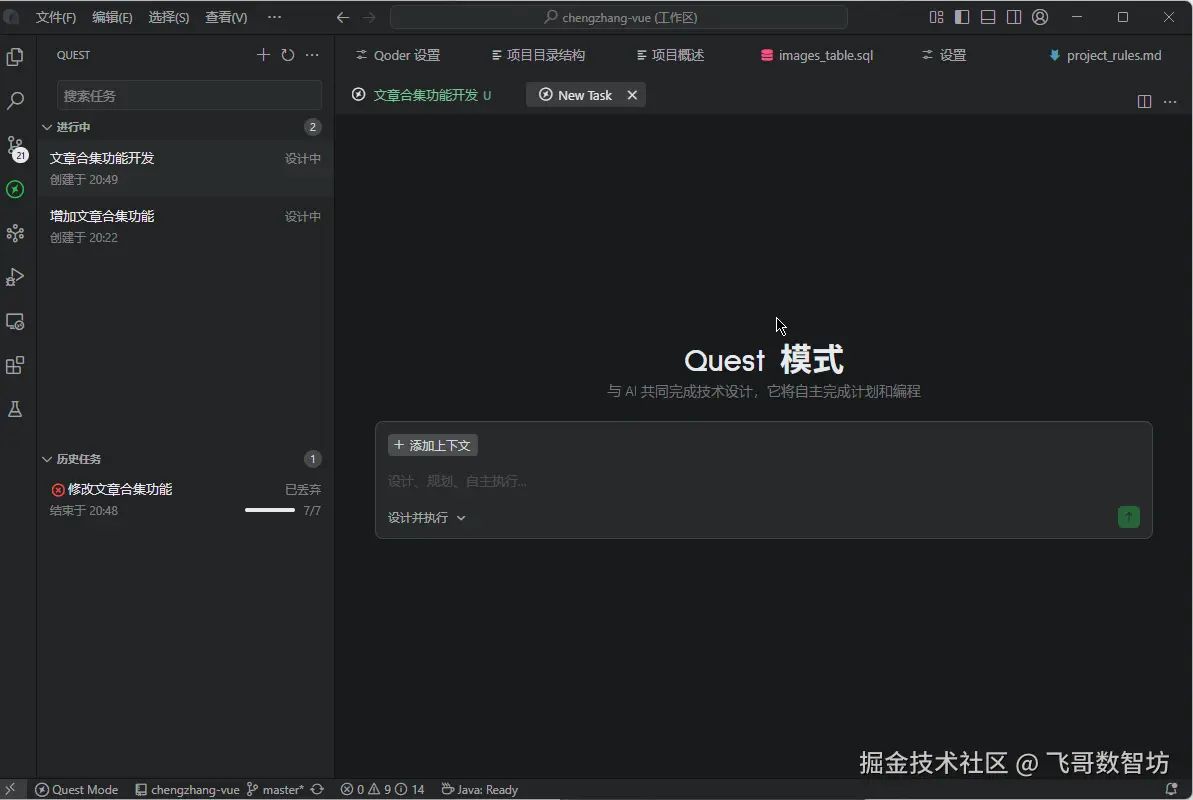Click the 7/7 progress bar
The height and width of the screenshot is (800, 1193).
[270, 510]
